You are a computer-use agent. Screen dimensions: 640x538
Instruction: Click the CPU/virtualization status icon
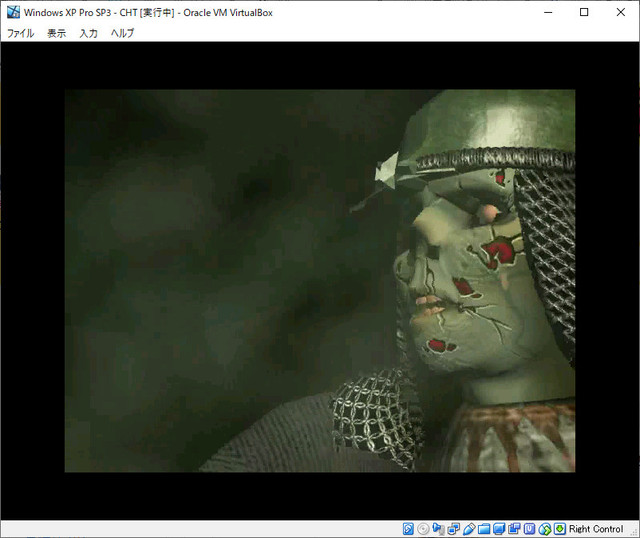(x=529, y=529)
